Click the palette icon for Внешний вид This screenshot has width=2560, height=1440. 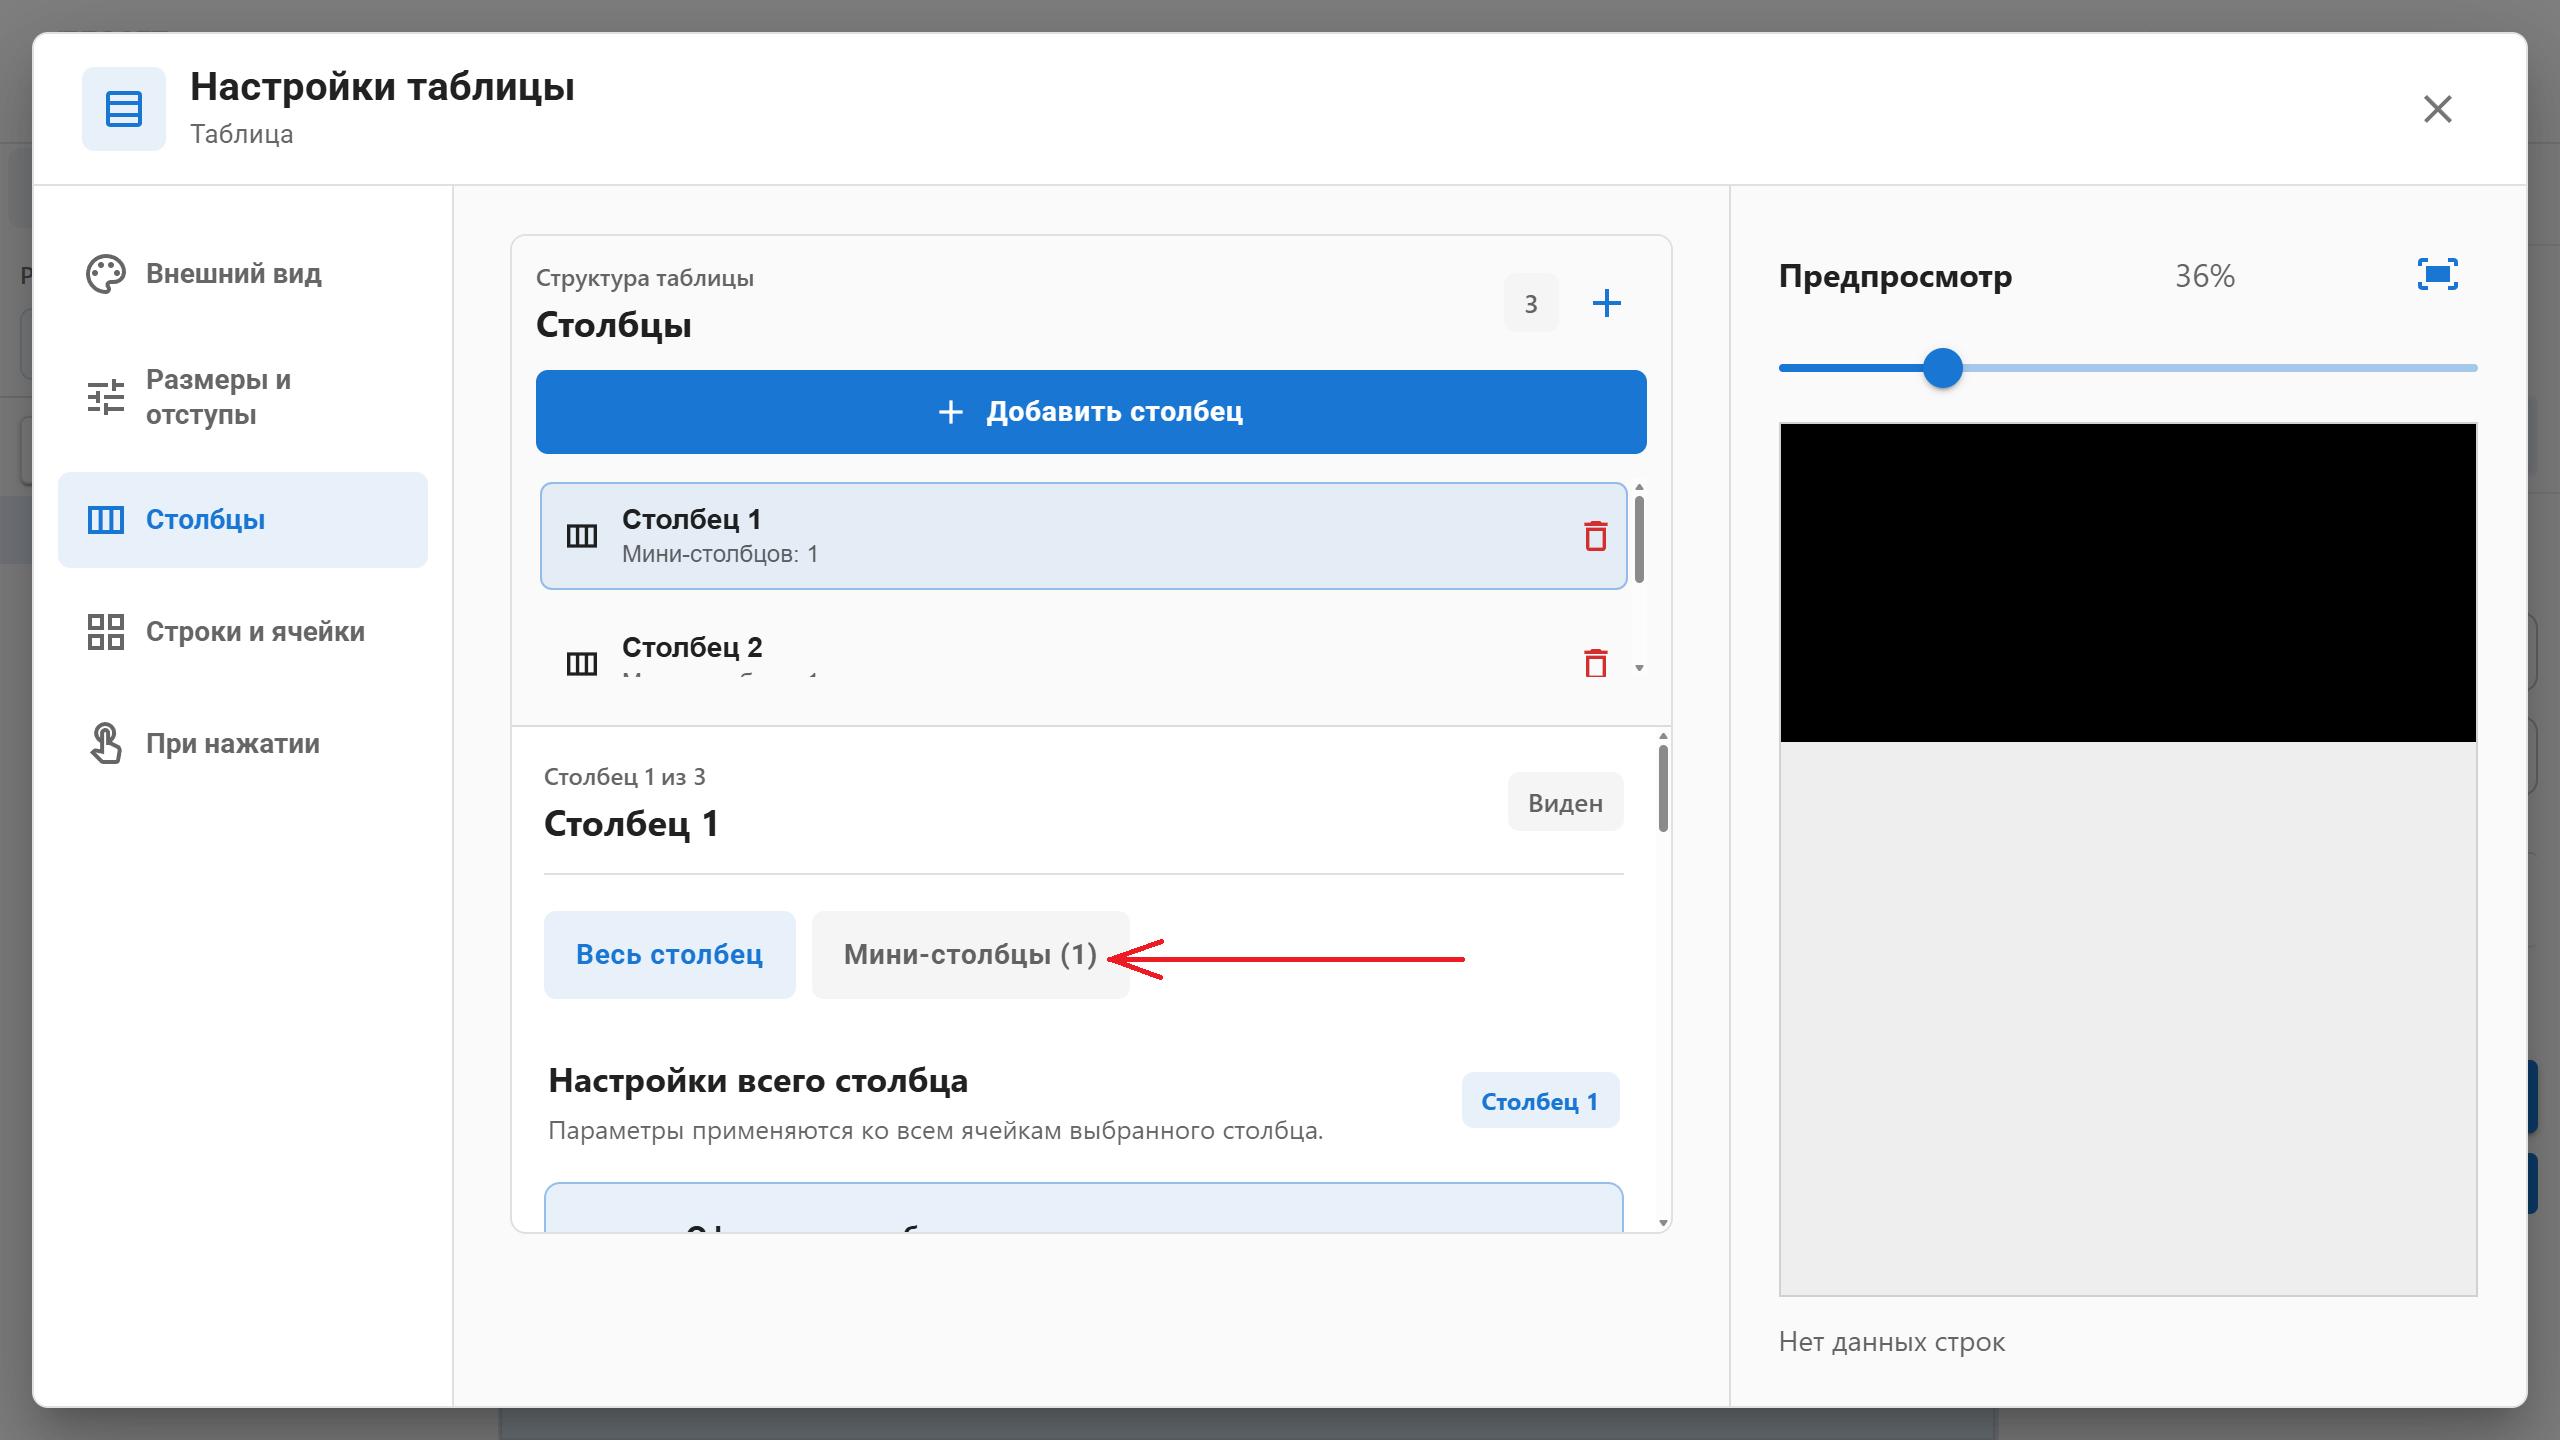click(x=105, y=274)
